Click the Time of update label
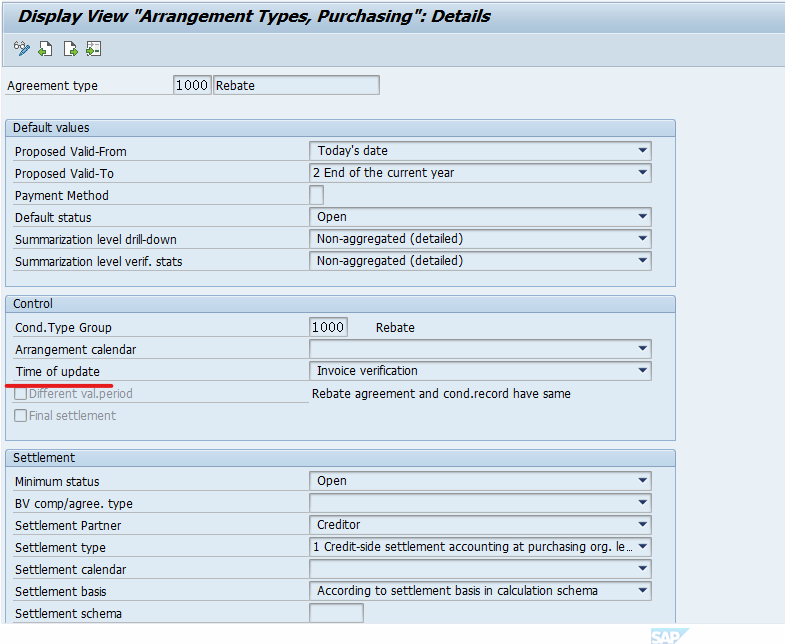 click(58, 372)
